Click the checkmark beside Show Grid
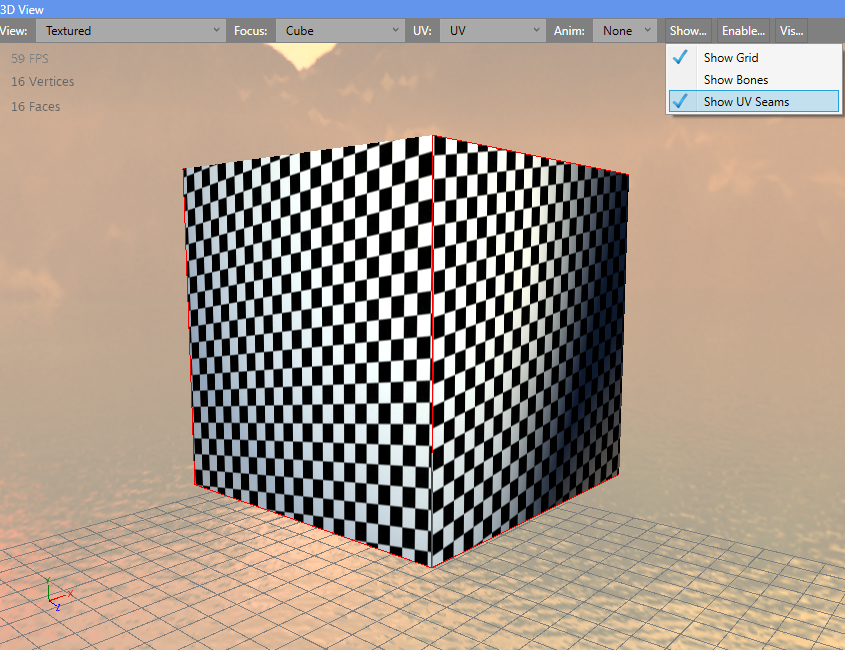The height and width of the screenshot is (650, 845). (x=681, y=58)
